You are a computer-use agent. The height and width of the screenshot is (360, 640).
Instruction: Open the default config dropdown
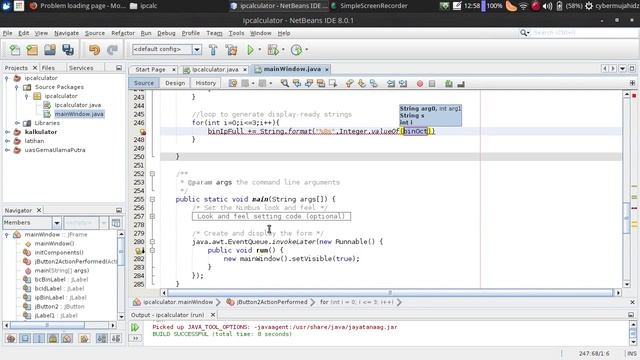(197, 50)
